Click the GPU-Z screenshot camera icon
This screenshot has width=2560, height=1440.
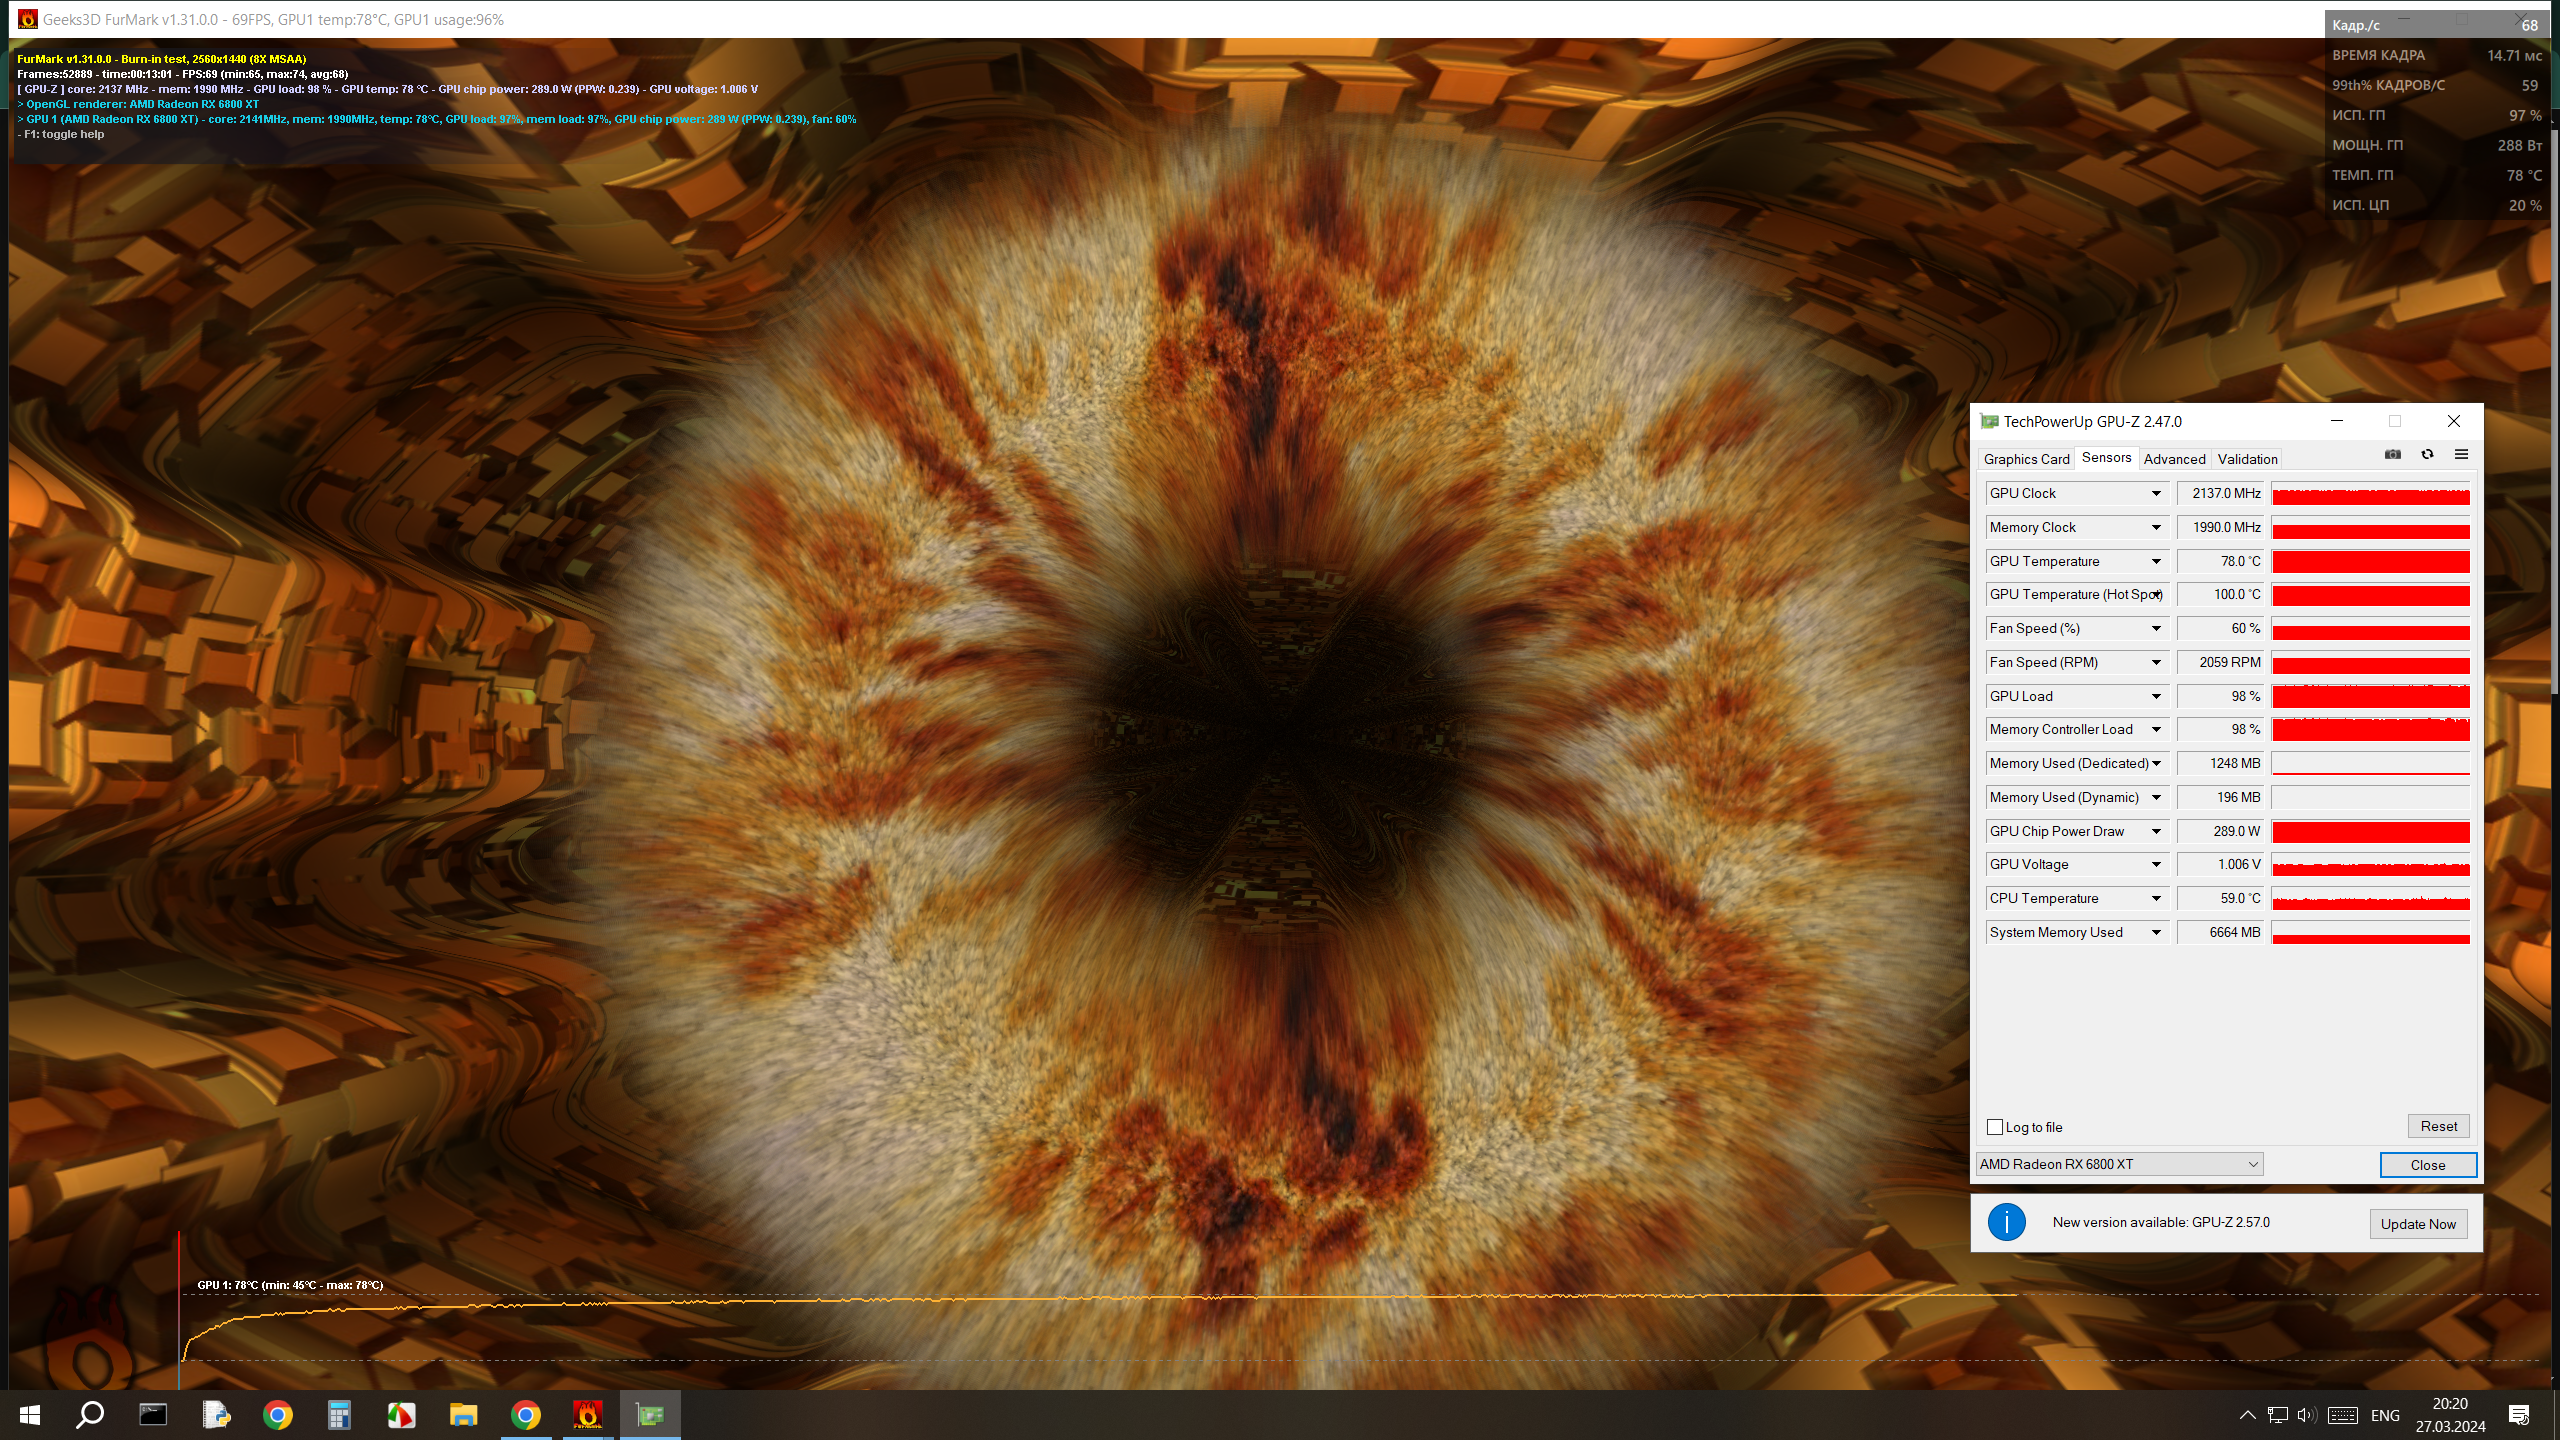2392,455
